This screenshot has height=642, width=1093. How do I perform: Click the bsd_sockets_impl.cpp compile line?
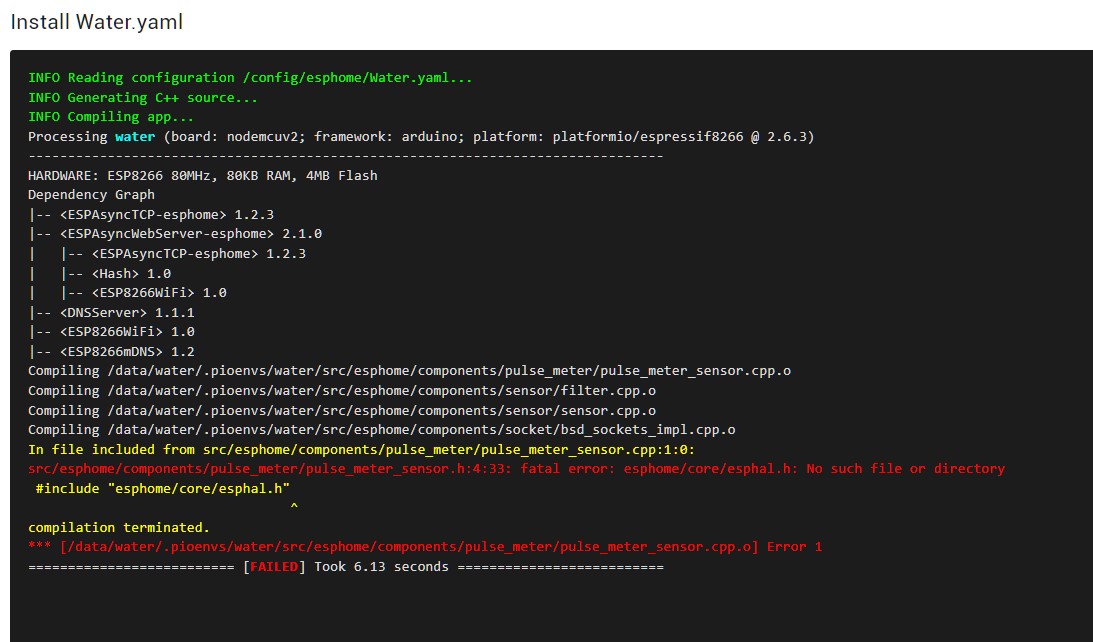[379, 429]
